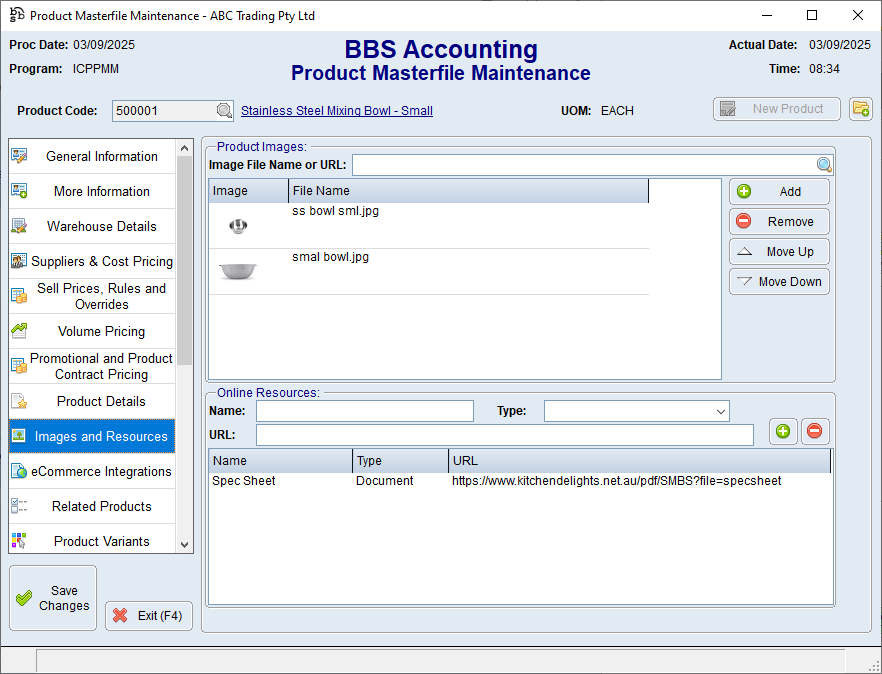Select the ss bowl sml.jpg thumbnail

tap(238, 226)
